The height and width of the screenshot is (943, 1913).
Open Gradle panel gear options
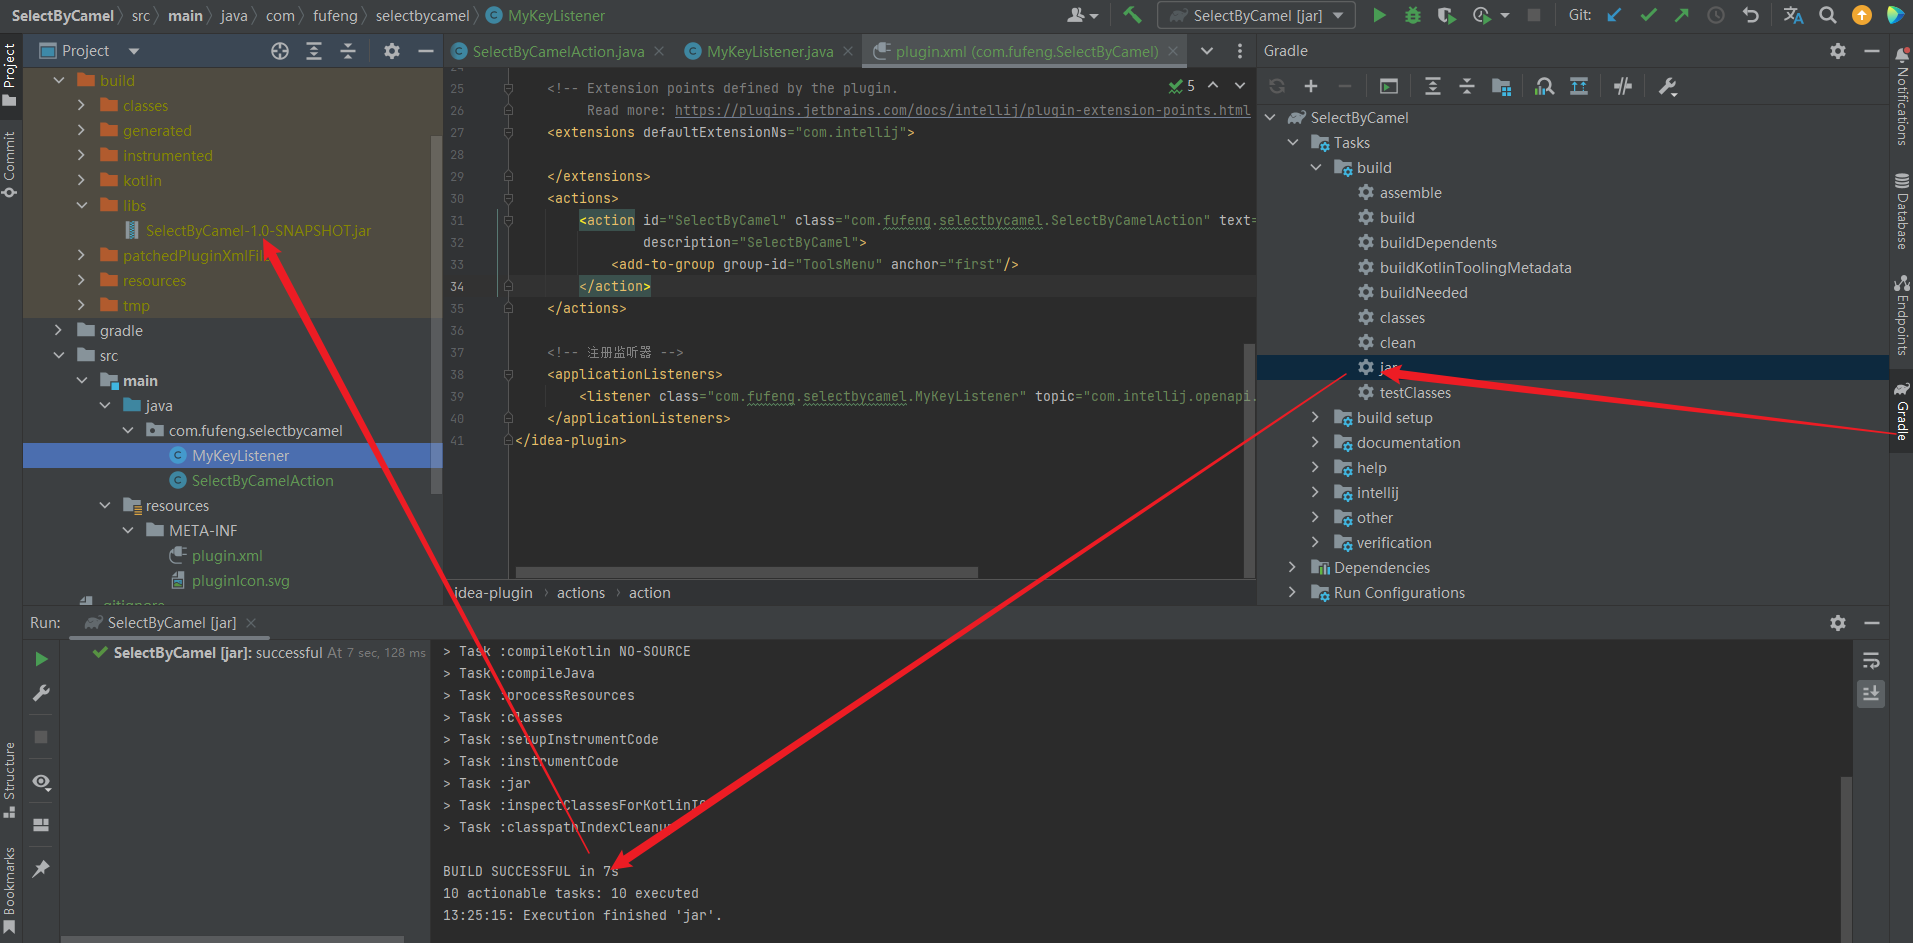point(1838,51)
